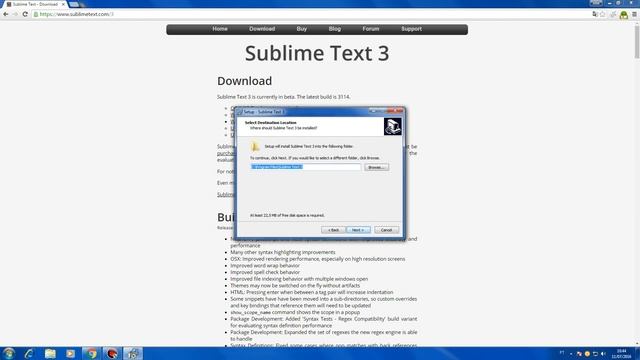Click 'Select Destination Location' heading text
The width and height of the screenshot is (640, 360).
click(271, 122)
